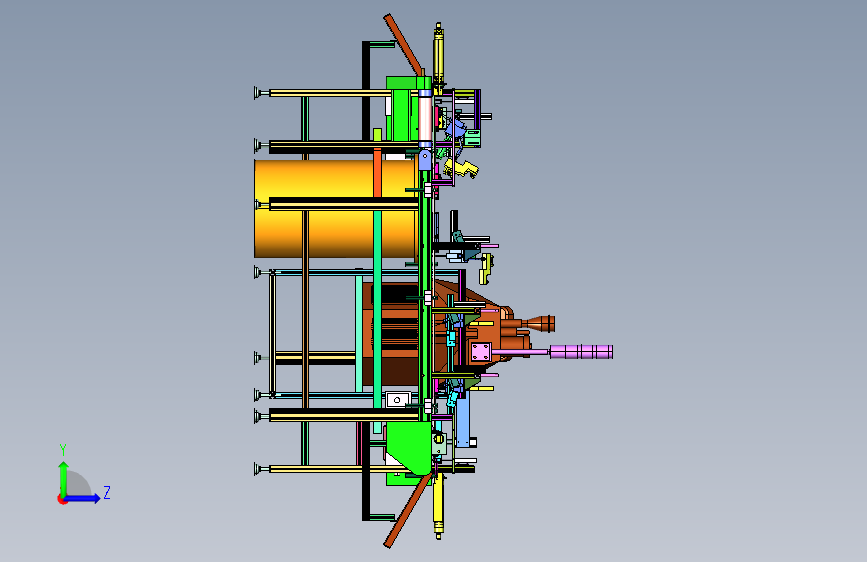Click the blue Z axis arrow of triad
867x562 pixels.
(x=83, y=498)
